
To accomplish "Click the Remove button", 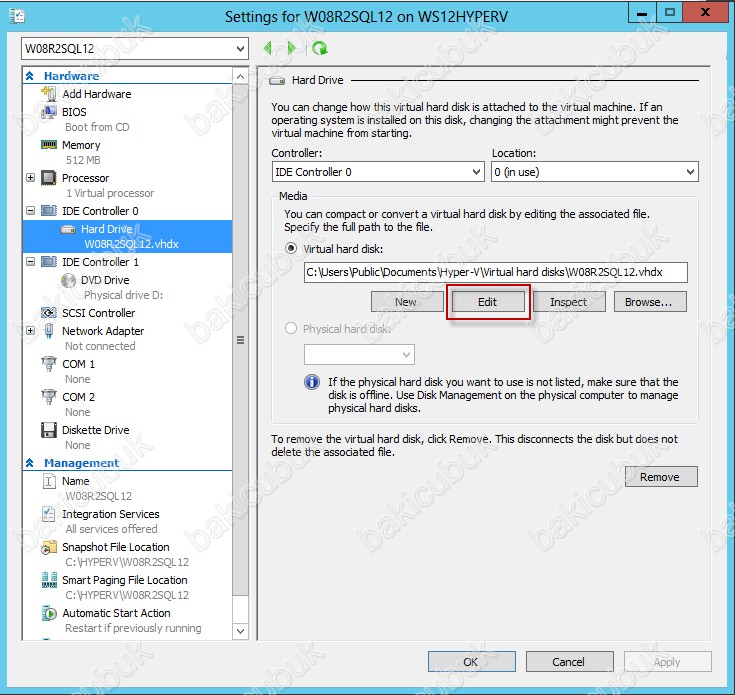I will 661,477.
